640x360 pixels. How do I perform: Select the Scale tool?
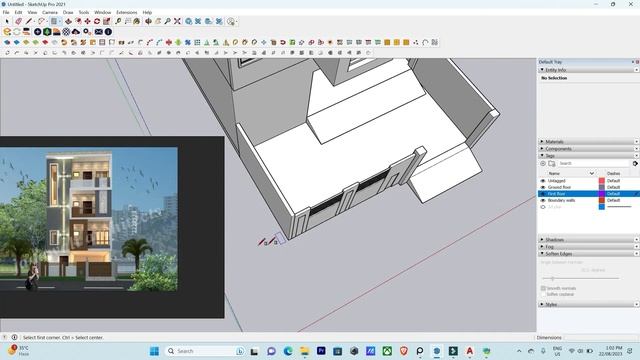(x=107, y=21)
